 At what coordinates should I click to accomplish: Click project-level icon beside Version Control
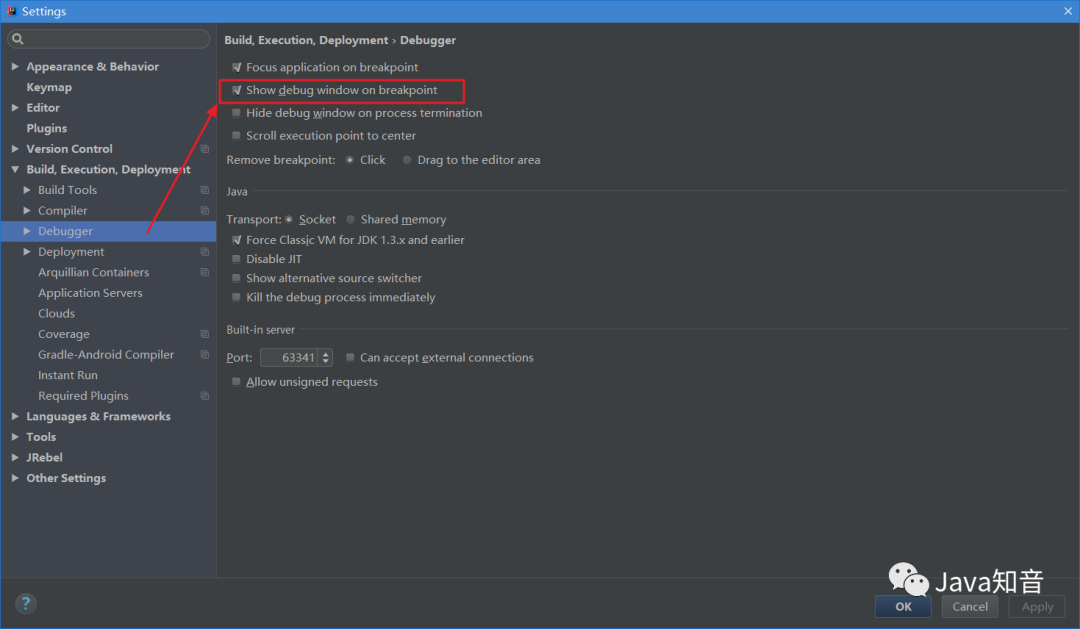(205, 149)
